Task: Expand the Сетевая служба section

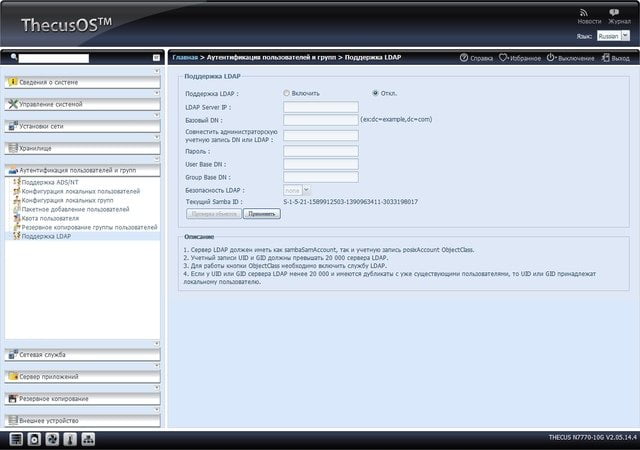Action: tap(82, 354)
